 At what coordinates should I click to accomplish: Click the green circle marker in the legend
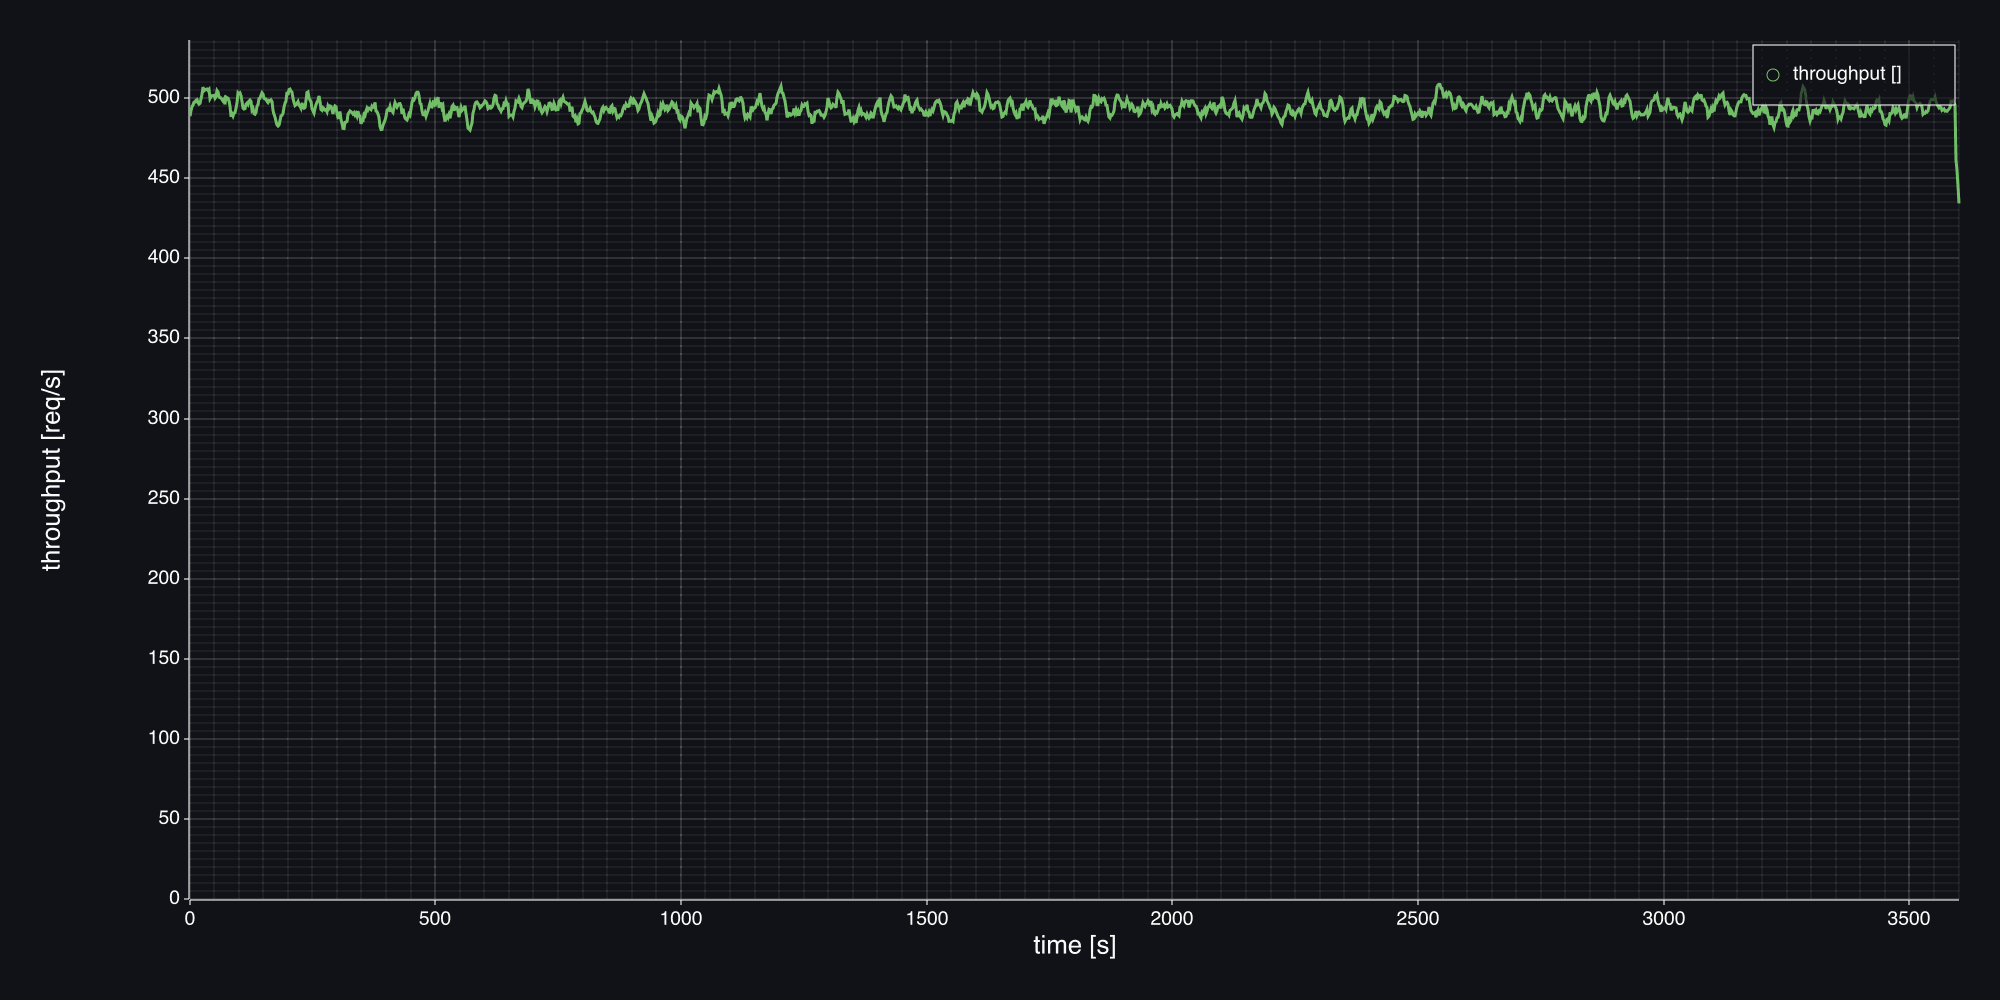click(x=1773, y=75)
